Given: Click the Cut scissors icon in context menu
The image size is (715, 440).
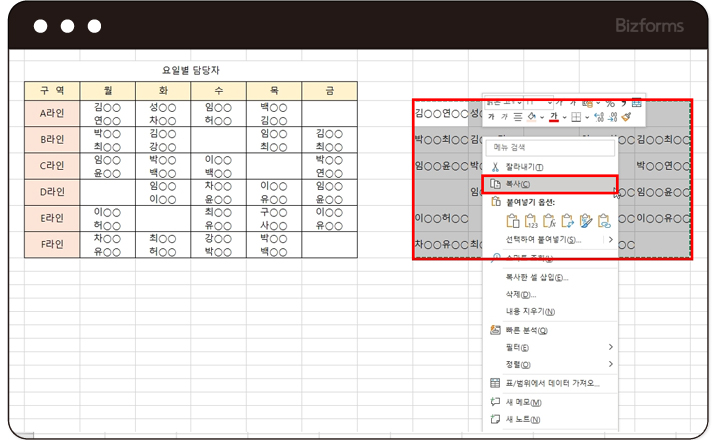Looking at the screenshot, I should (495, 167).
